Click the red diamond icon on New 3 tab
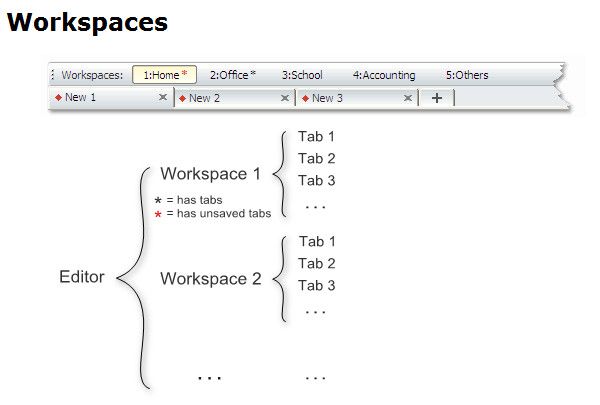600x405 pixels. point(305,98)
